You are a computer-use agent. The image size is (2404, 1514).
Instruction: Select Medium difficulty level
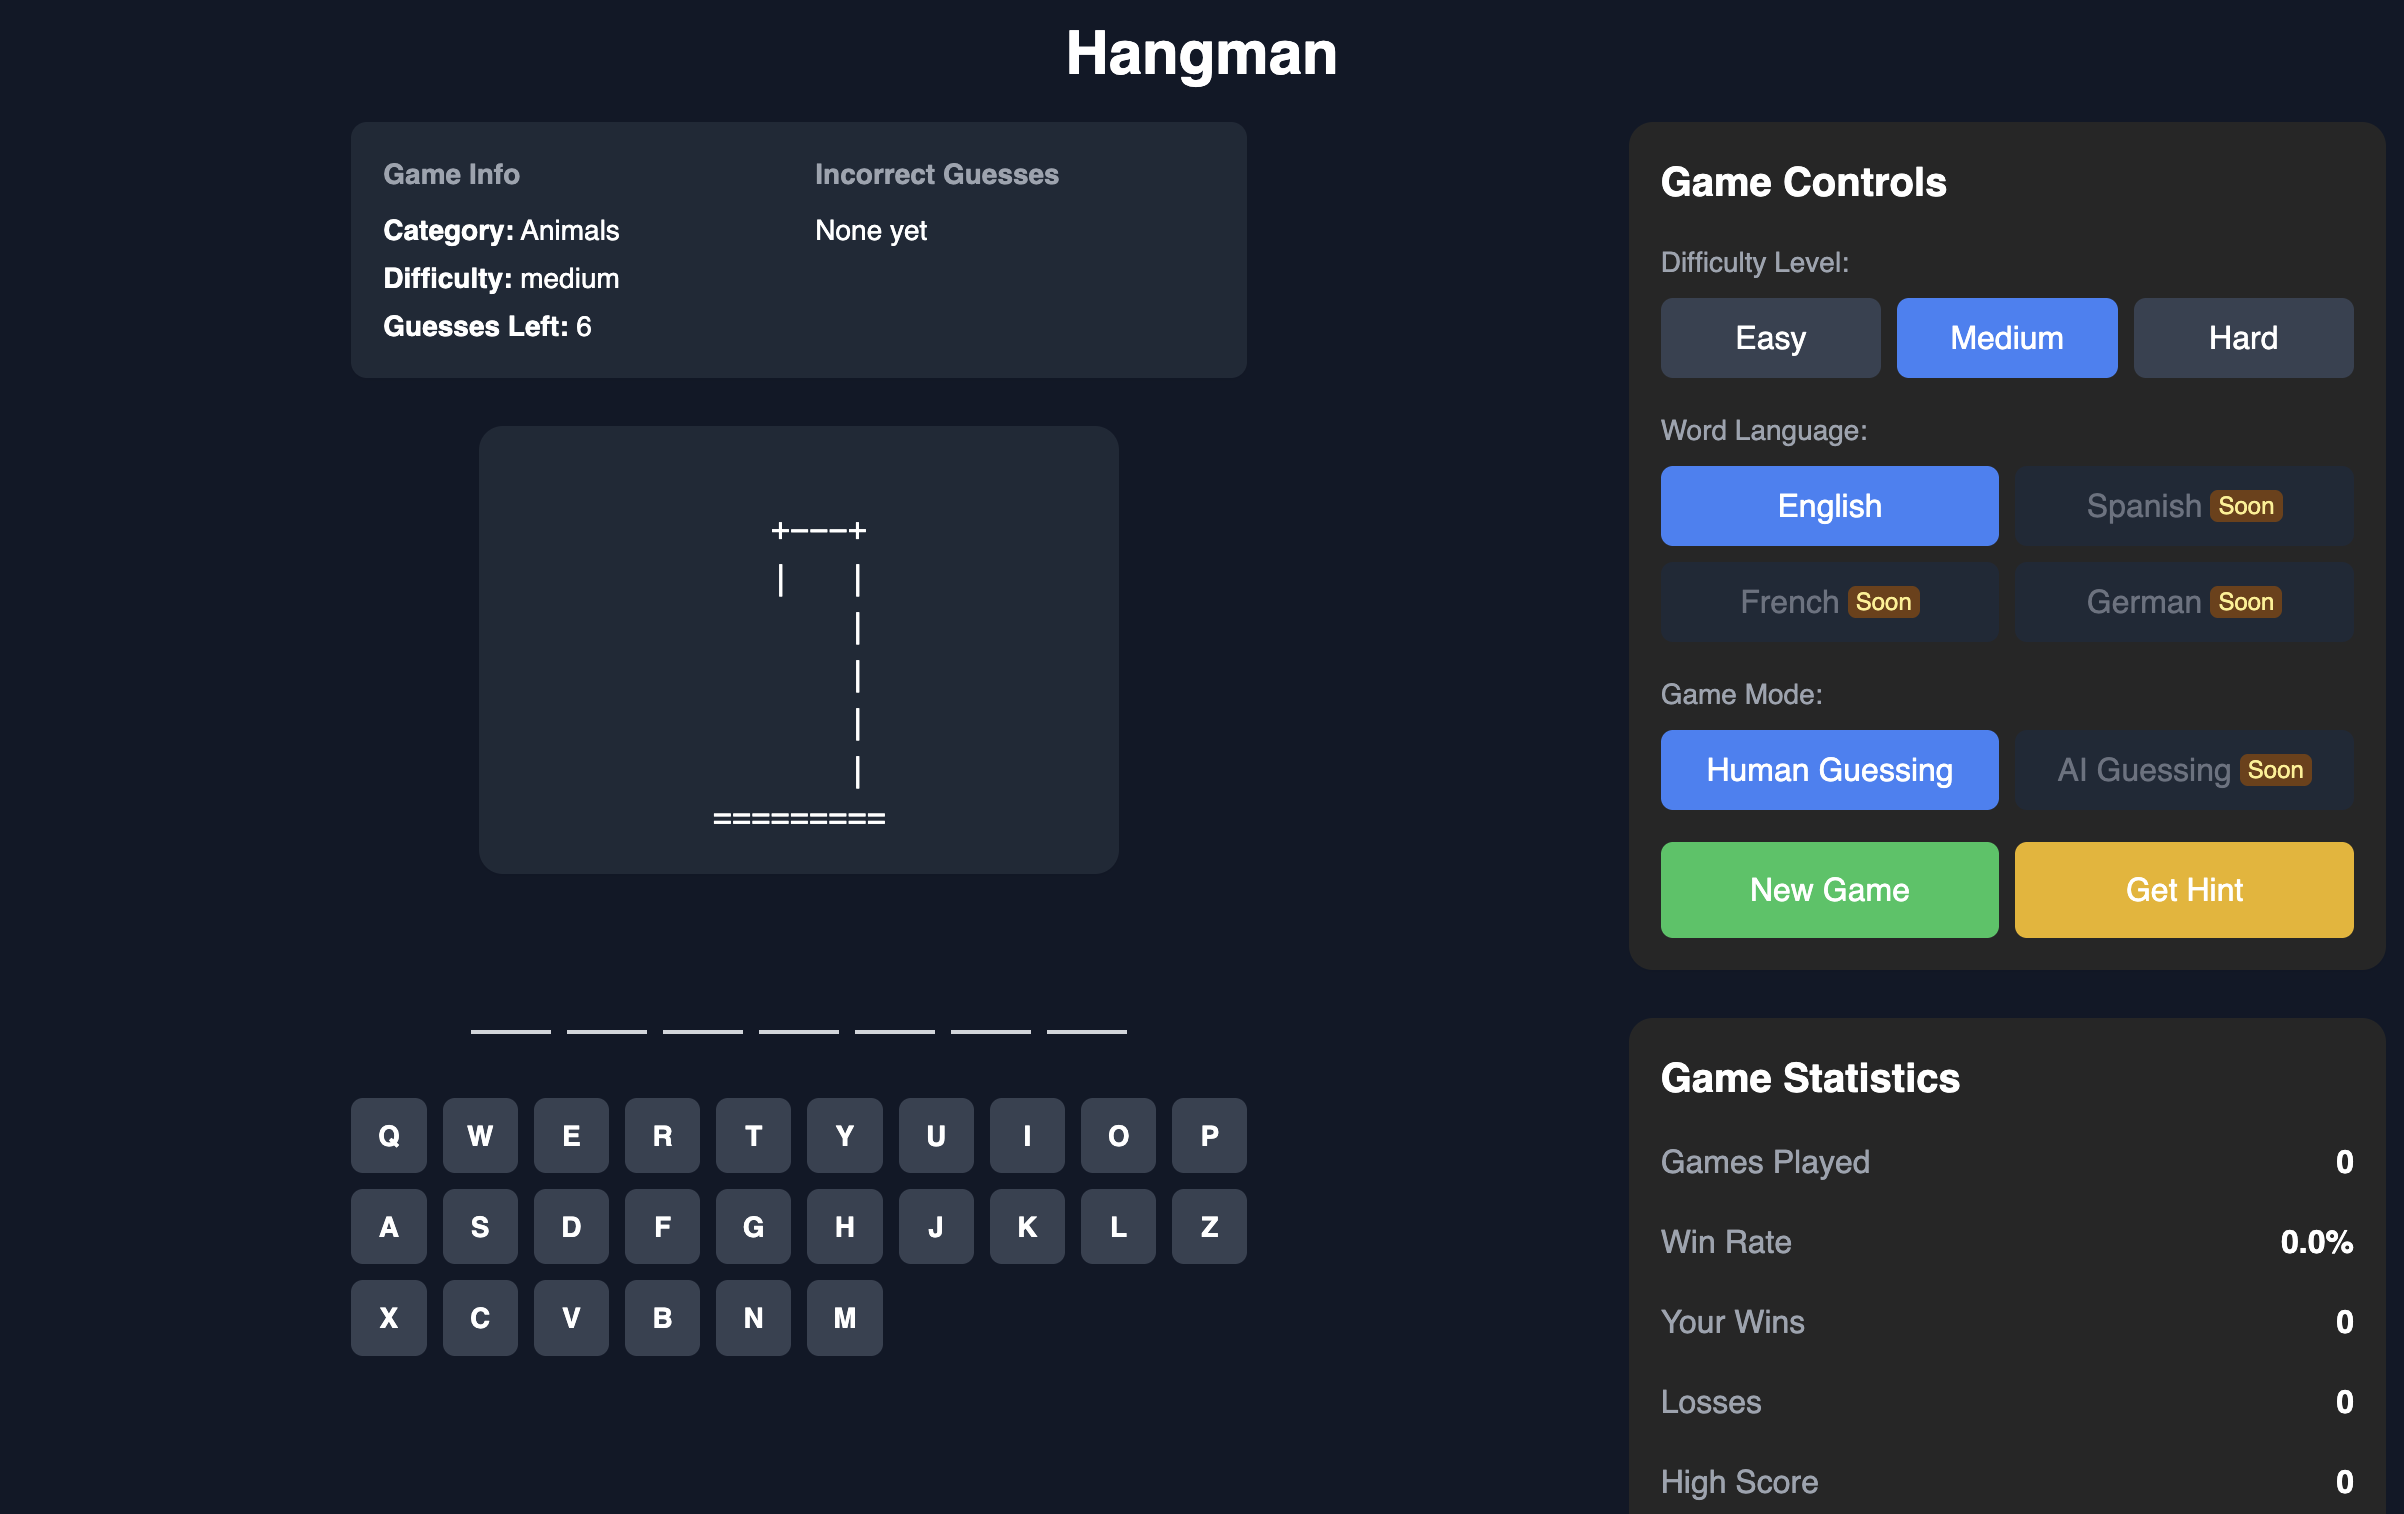point(2006,337)
